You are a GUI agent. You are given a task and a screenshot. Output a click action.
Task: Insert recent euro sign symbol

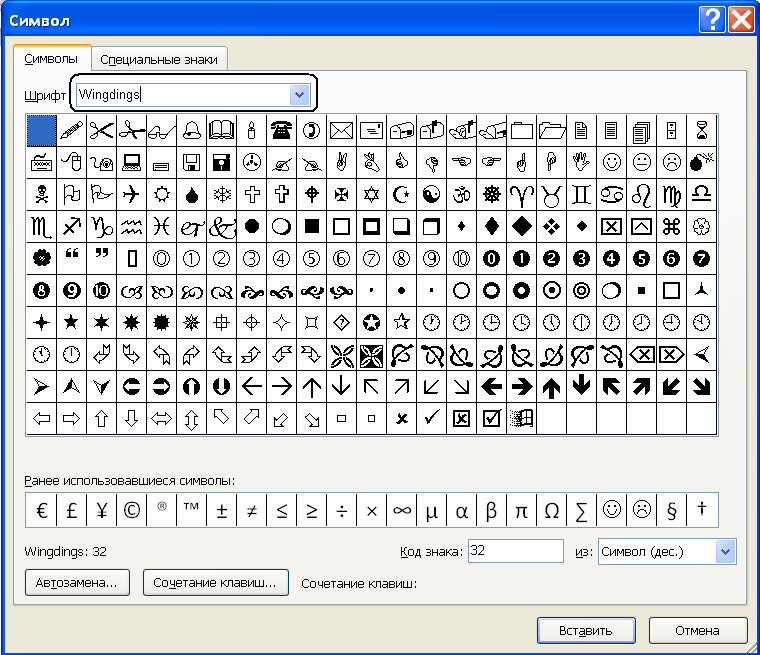point(42,510)
